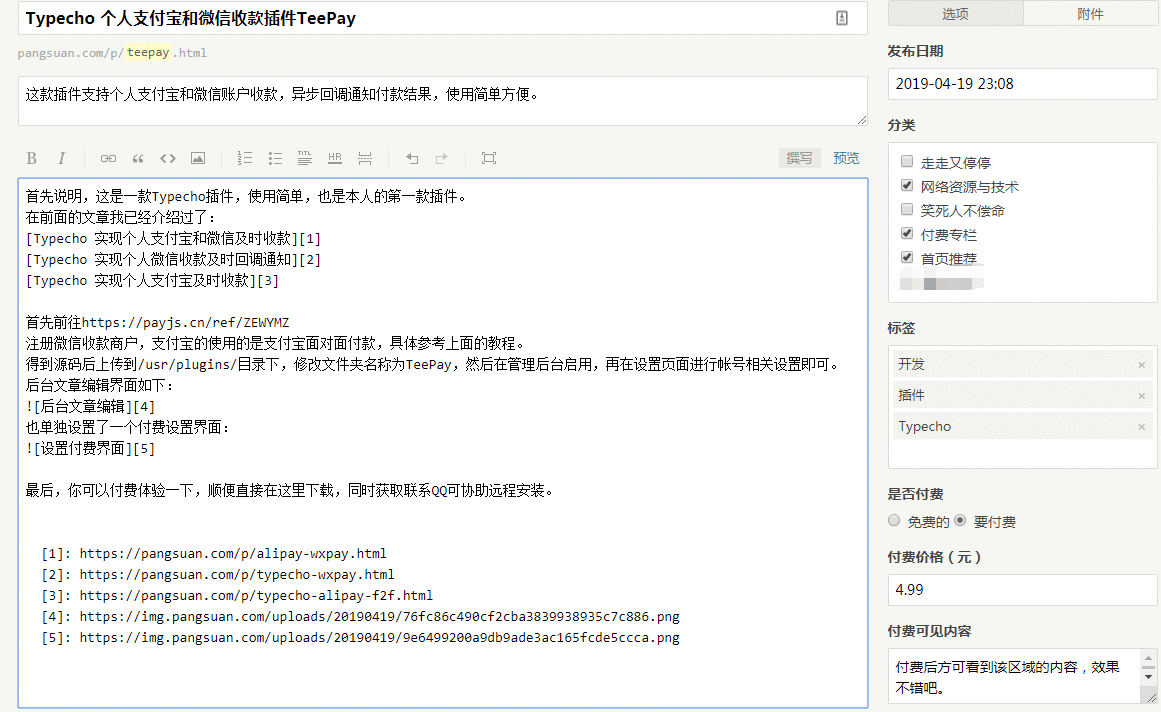Undo the last edit using the toolbar arrow

[x=412, y=158]
